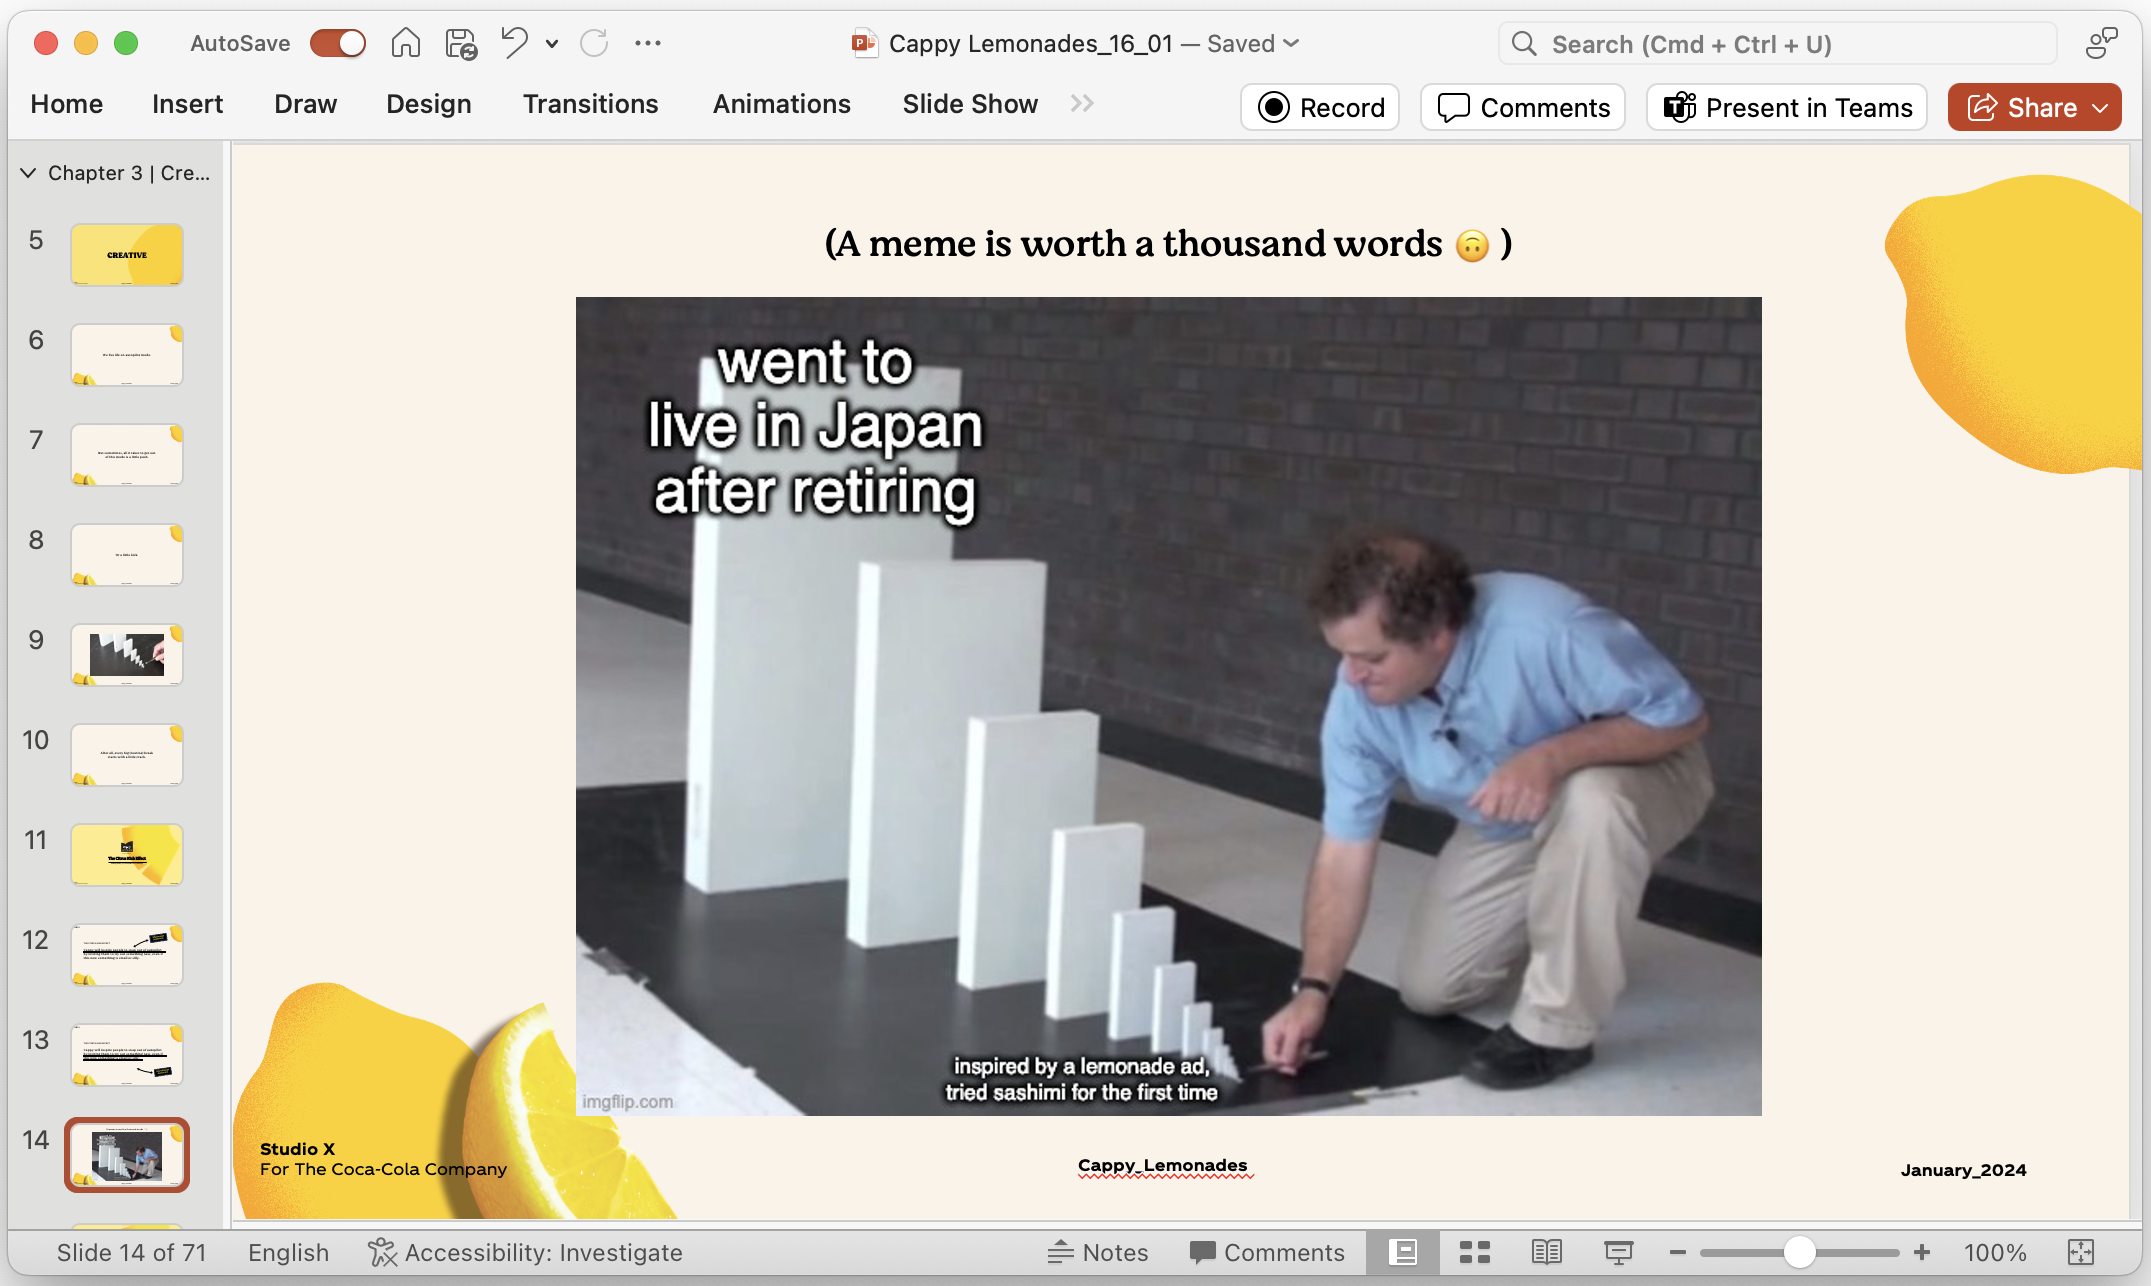
Task: Open the Draw tab
Action: point(305,104)
